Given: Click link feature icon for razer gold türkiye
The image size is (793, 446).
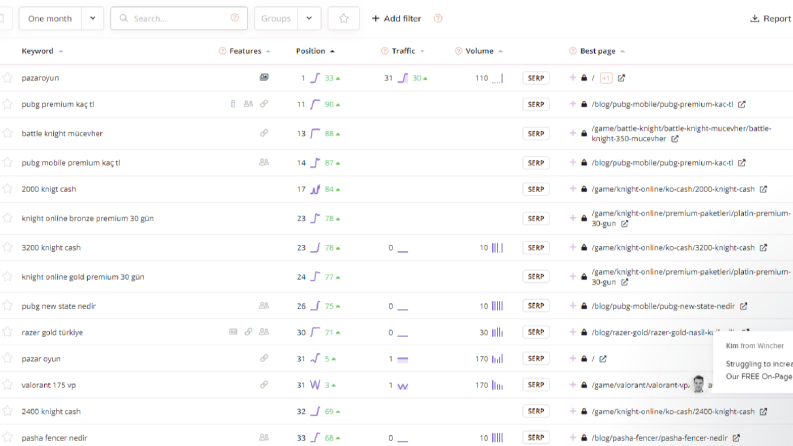Looking at the screenshot, I should [248, 332].
